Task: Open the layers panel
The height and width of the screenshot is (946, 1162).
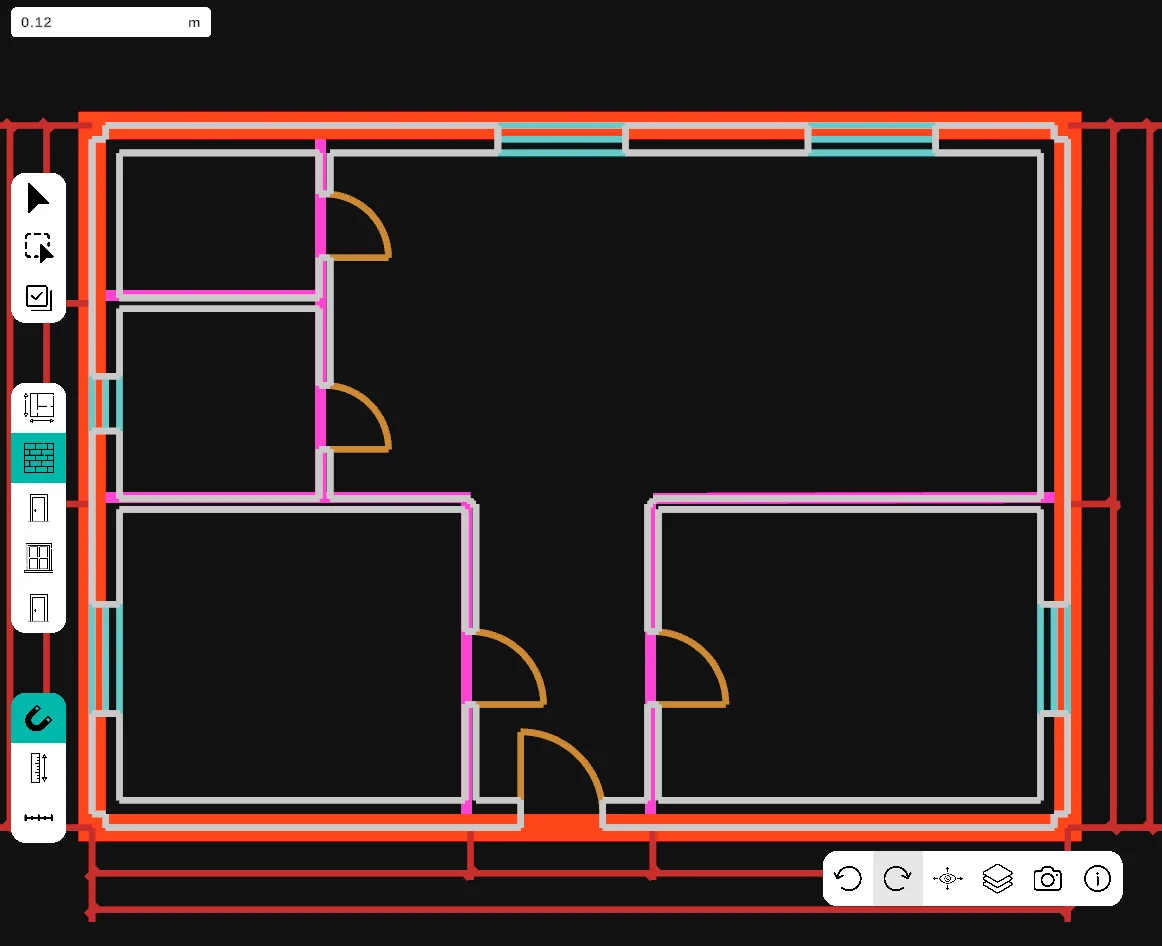Action: (x=997, y=879)
